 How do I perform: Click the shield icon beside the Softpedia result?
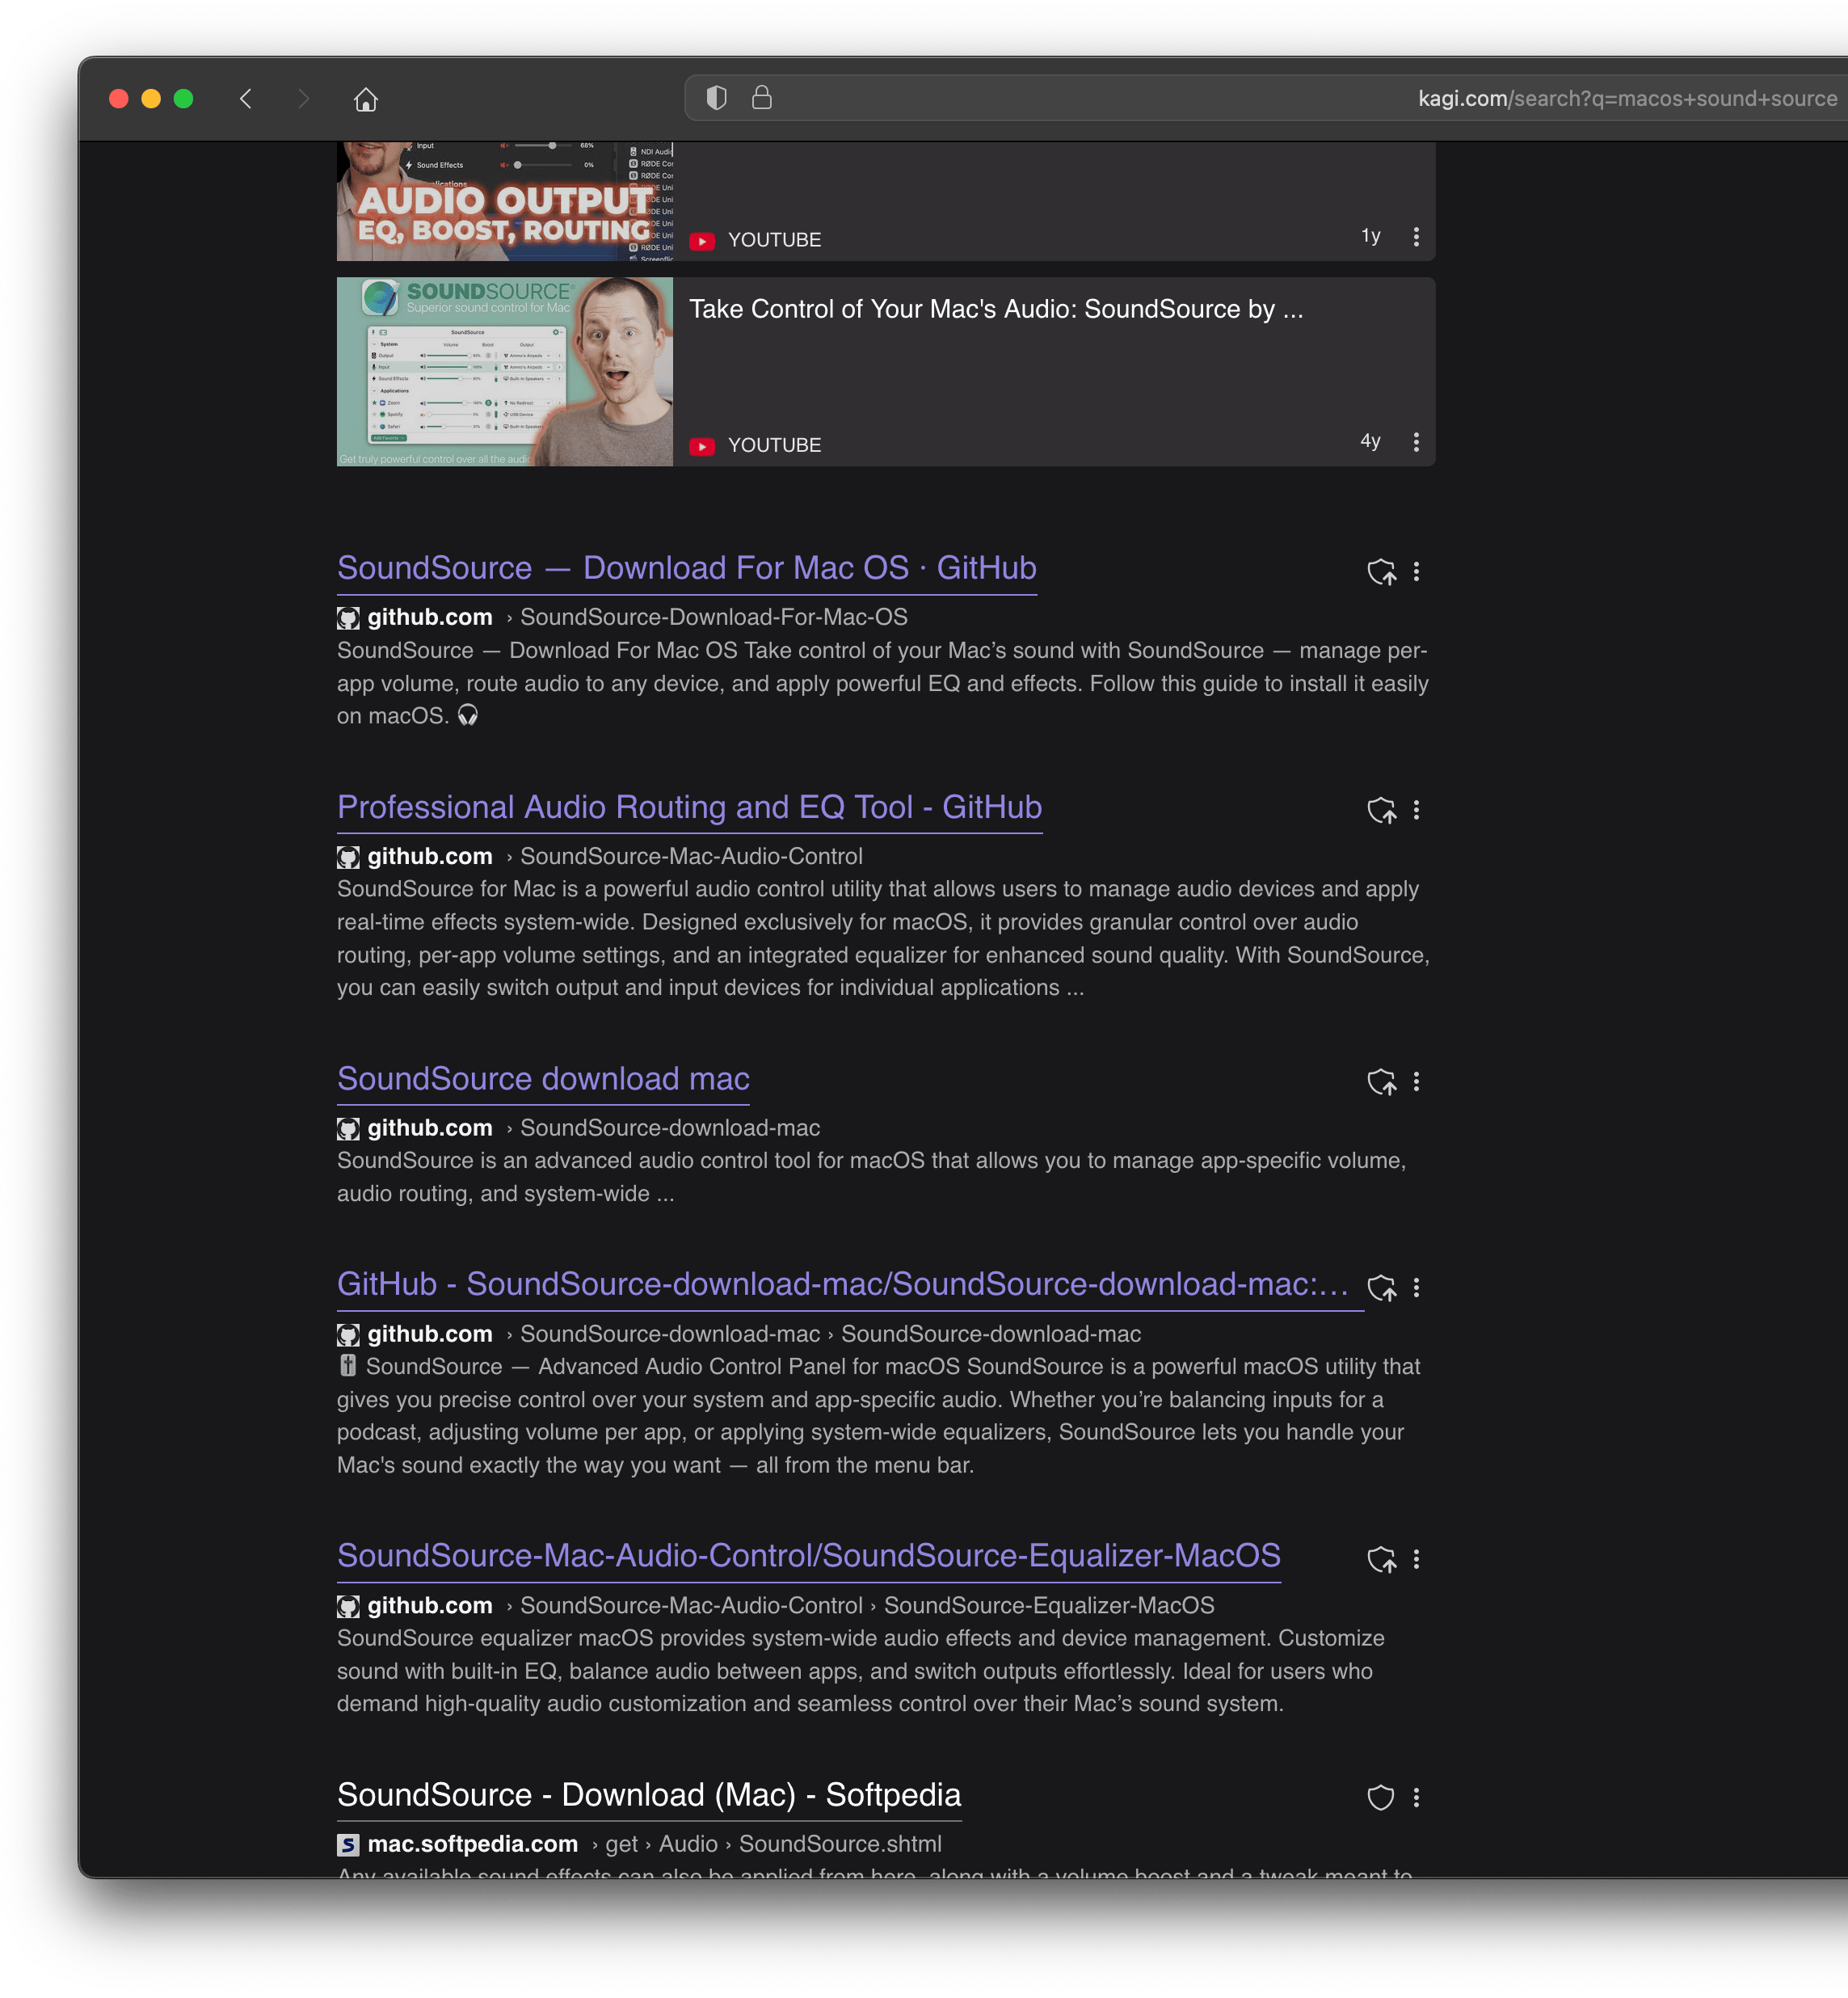click(1381, 1798)
